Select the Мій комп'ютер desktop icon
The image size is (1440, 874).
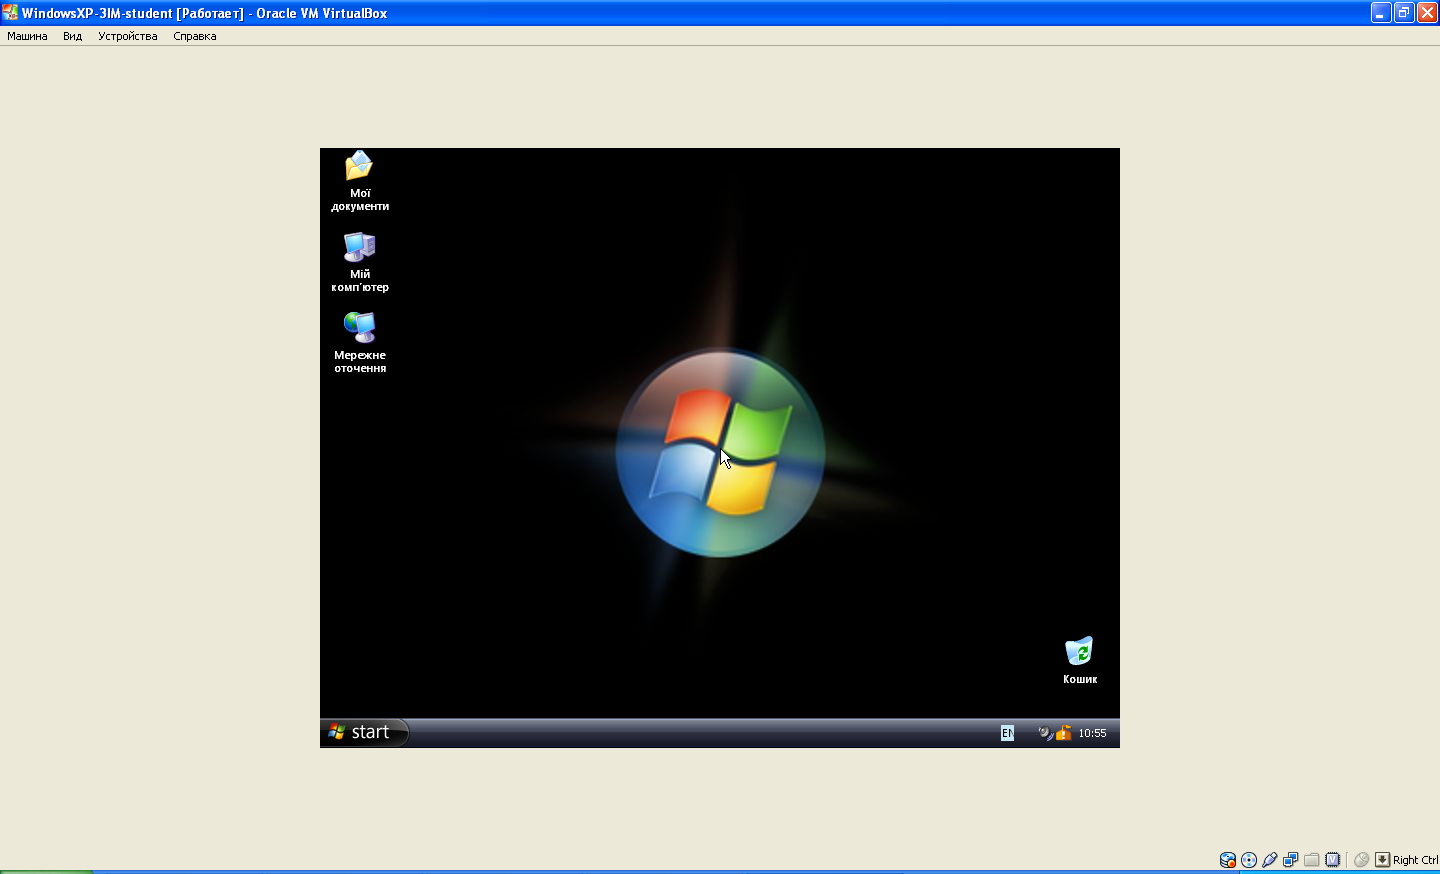[360, 262]
